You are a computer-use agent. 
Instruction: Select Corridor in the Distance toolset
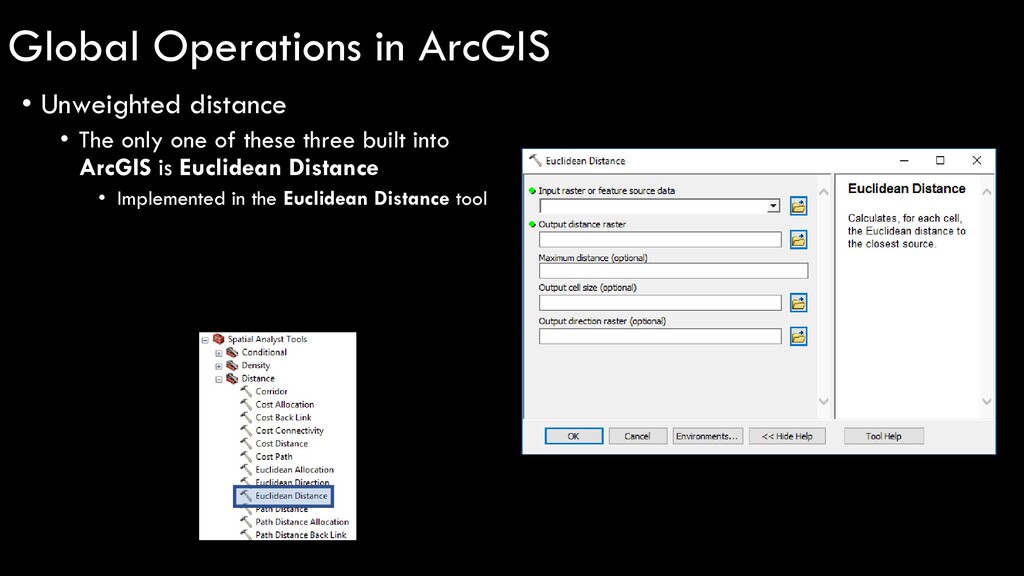click(x=271, y=391)
